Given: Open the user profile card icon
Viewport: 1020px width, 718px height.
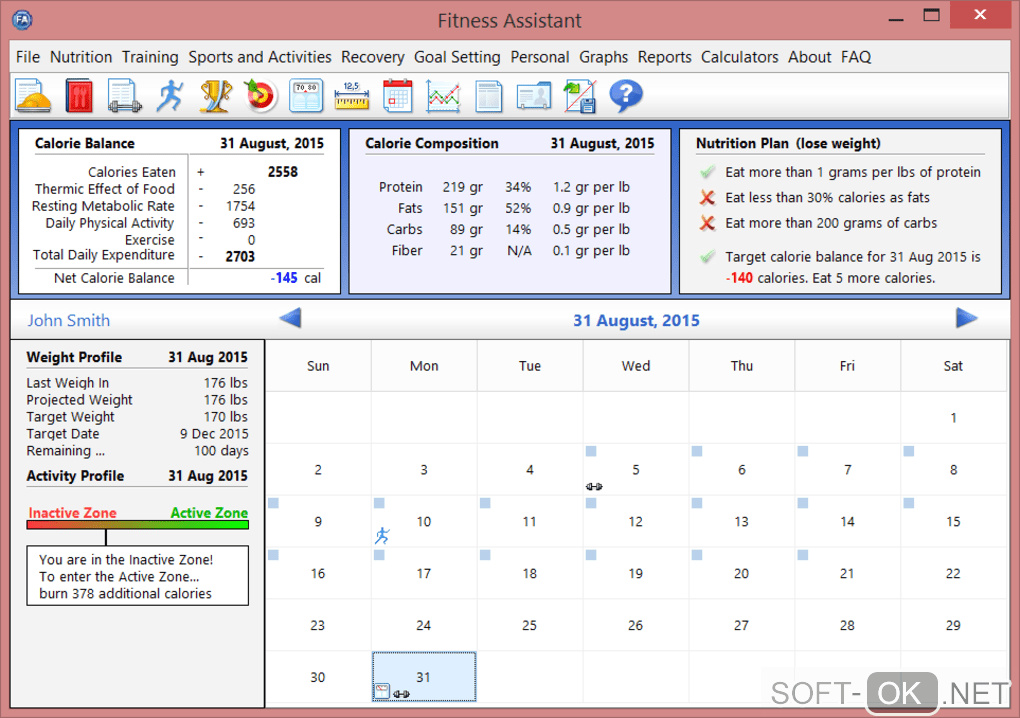Looking at the screenshot, I should coord(534,96).
